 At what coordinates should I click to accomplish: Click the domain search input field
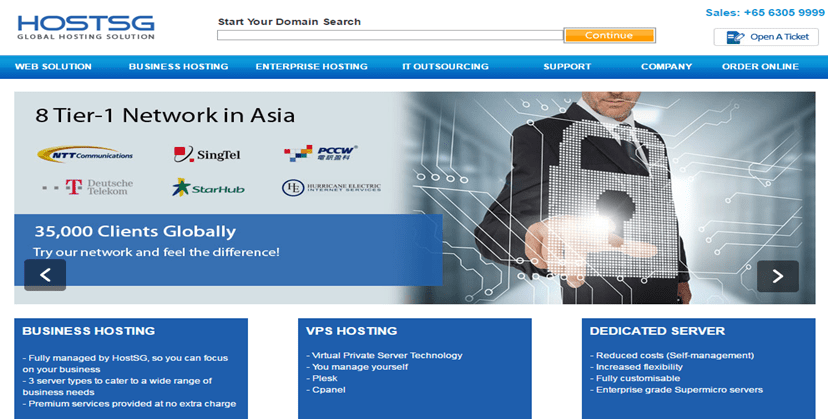pyautogui.click(x=390, y=35)
